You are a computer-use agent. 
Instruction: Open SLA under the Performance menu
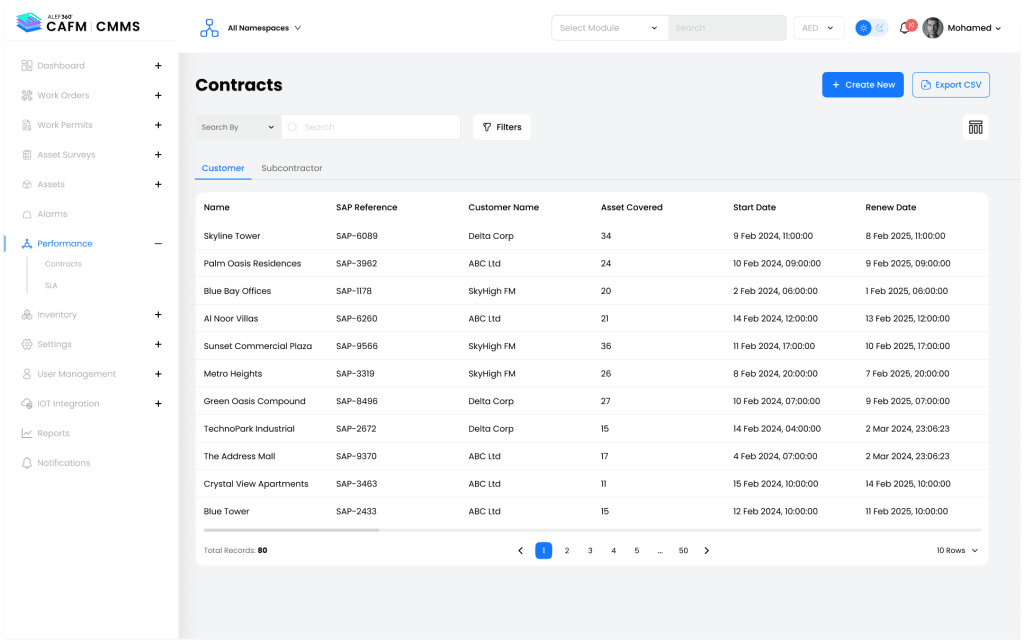[x=51, y=285]
